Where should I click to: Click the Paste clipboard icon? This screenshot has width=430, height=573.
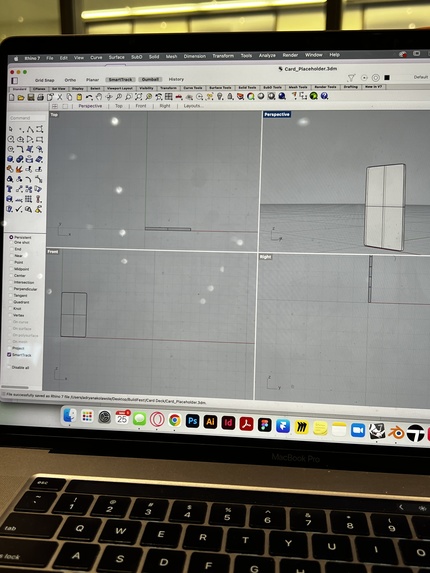pyautogui.click(x=79, y=97)
